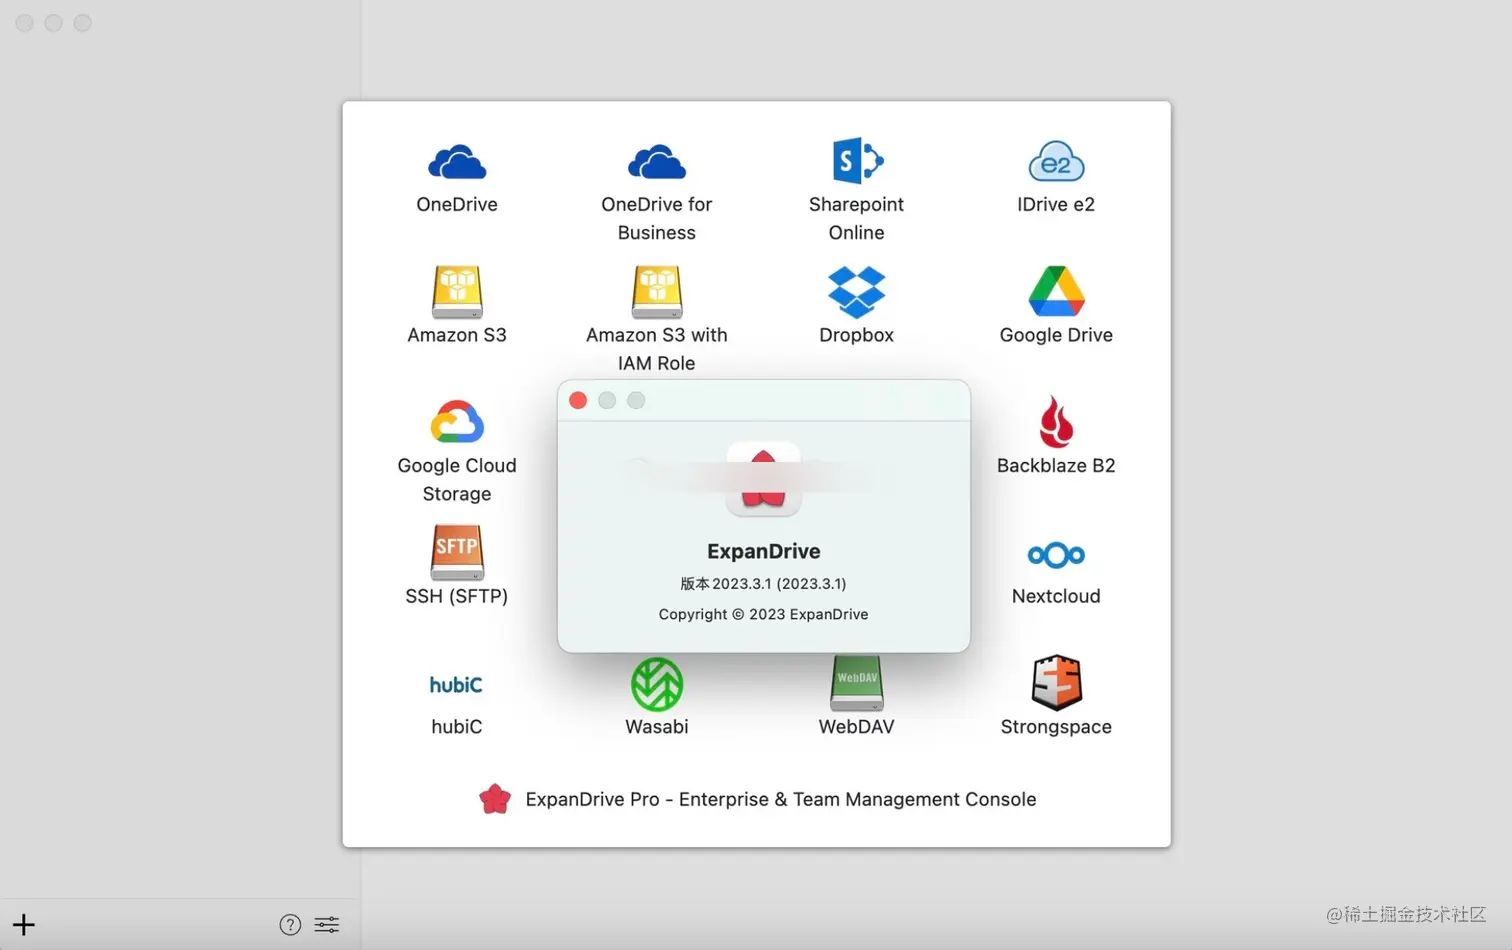Viewport: 1512px width, 950px height.
Task: Click the ExpanDrive app icon in About dialog
Action: [x=763, y=479]
